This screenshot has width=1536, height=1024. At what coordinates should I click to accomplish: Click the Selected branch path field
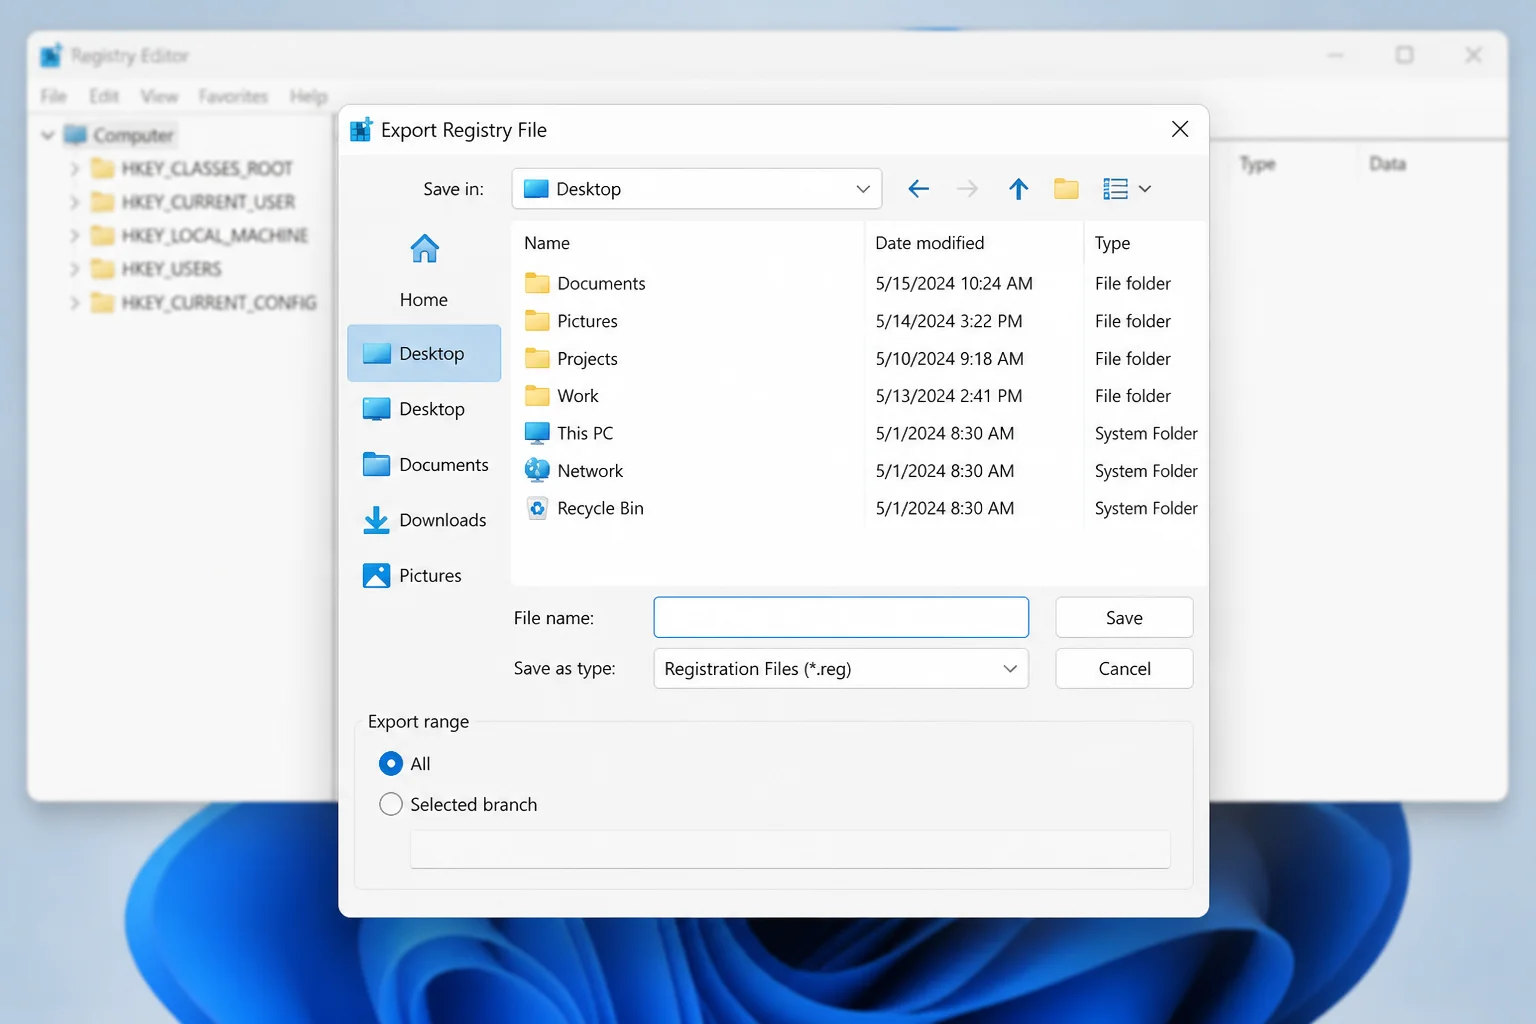point(790,849)
